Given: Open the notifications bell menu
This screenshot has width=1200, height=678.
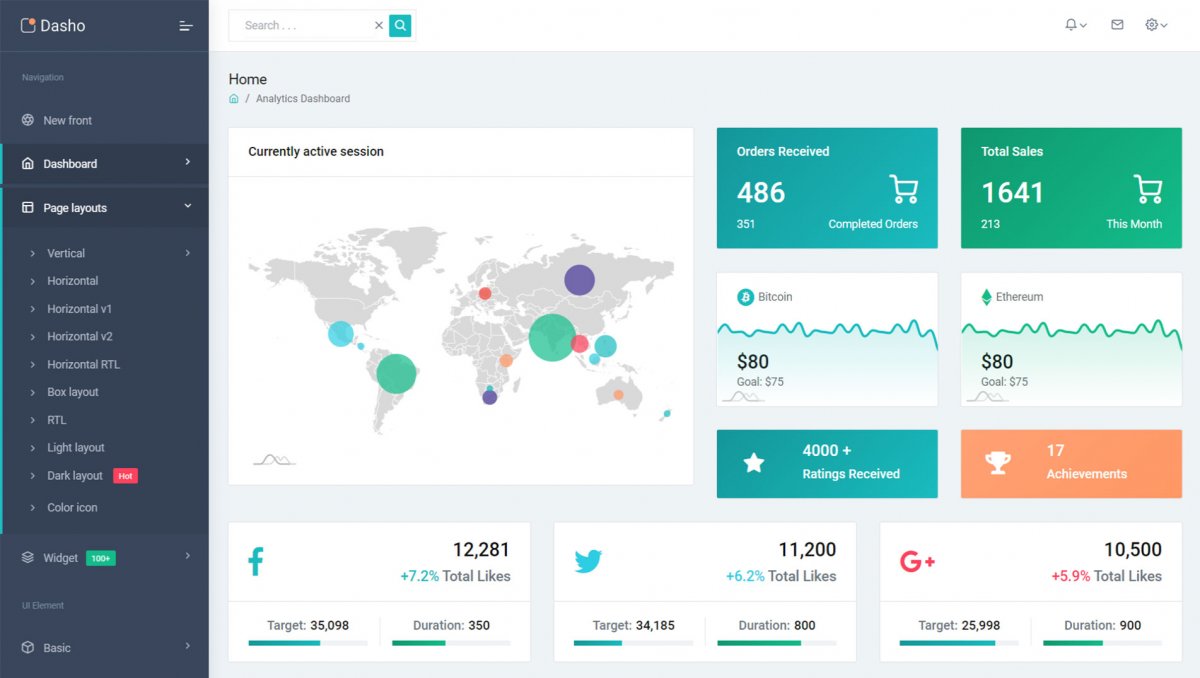Looking at the screenshot, I should pyautogui.click(x=1075, y=25).
